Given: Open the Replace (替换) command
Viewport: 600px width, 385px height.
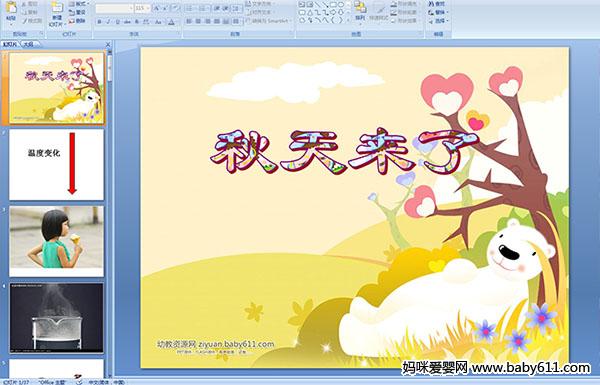Looking at the screenshot, I should (437, 12).
